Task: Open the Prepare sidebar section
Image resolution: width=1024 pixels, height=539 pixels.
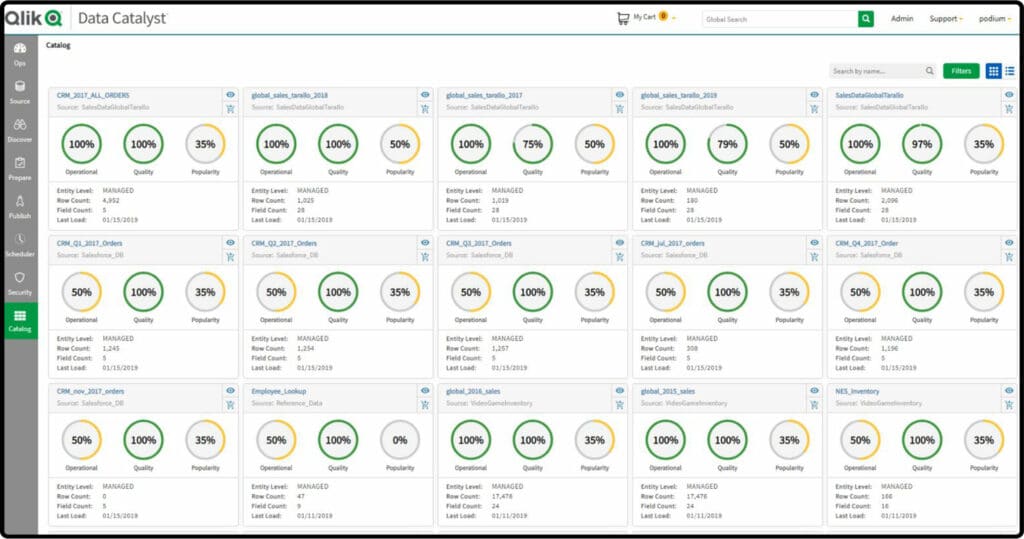Action: coord(20,169)
